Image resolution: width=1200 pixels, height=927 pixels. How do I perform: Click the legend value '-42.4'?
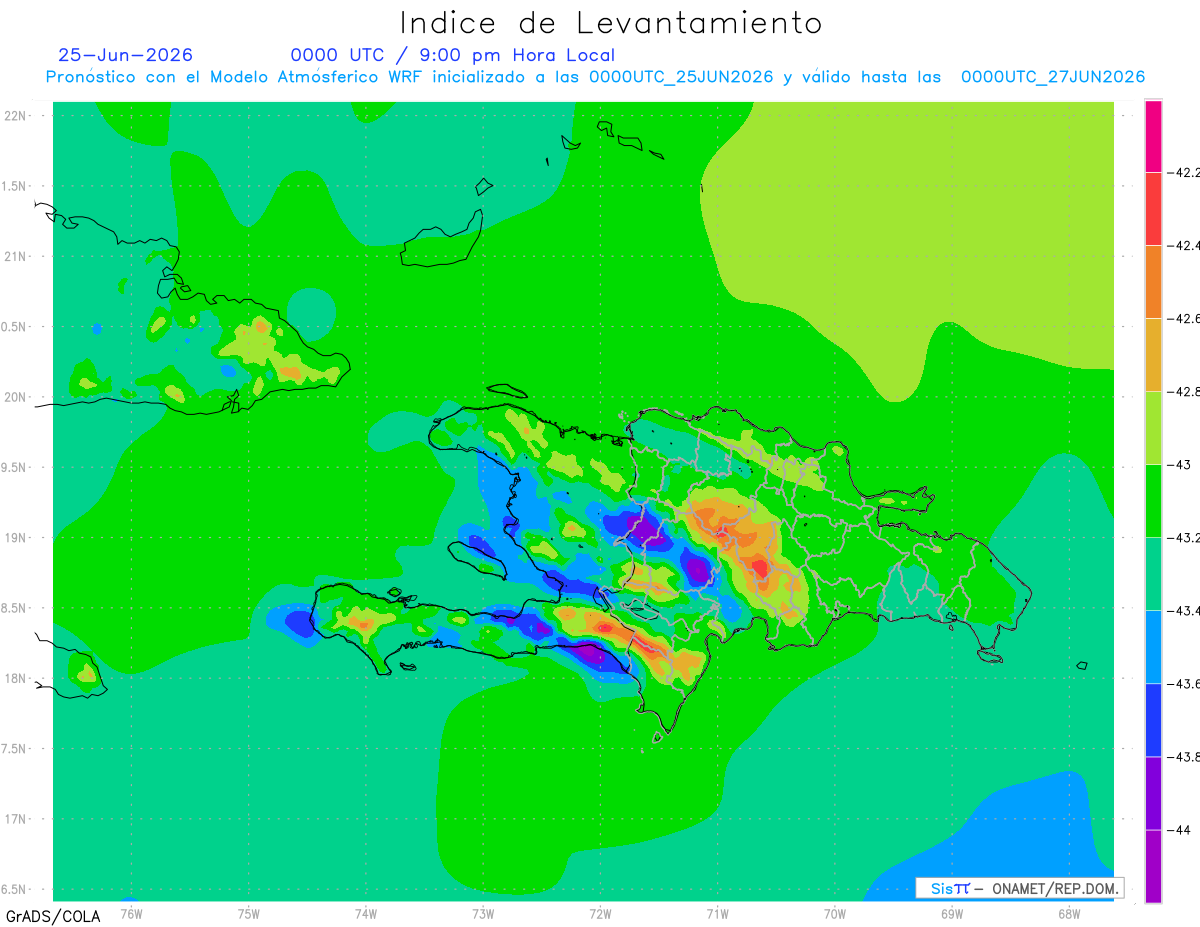coord(1184,245)
